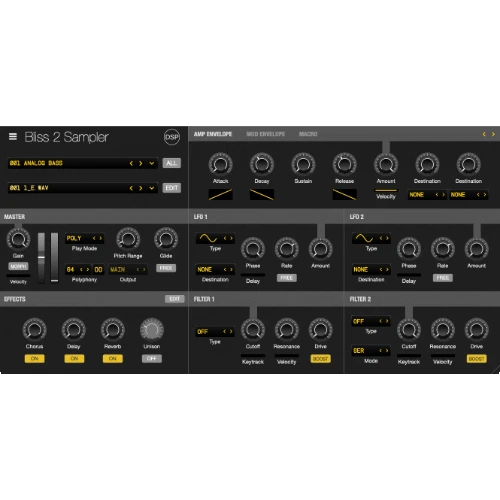
Task: Switch to the AMP ENVELOPE tab
Action: click(x=213, y=134)
